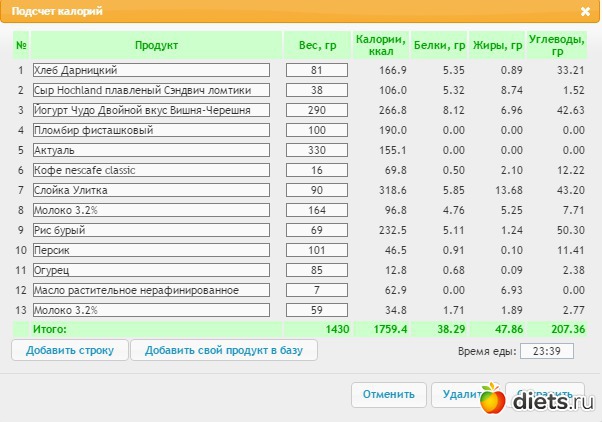Select weight field showing 290
This screenshot has height=422, width=602.
point(317,110)
